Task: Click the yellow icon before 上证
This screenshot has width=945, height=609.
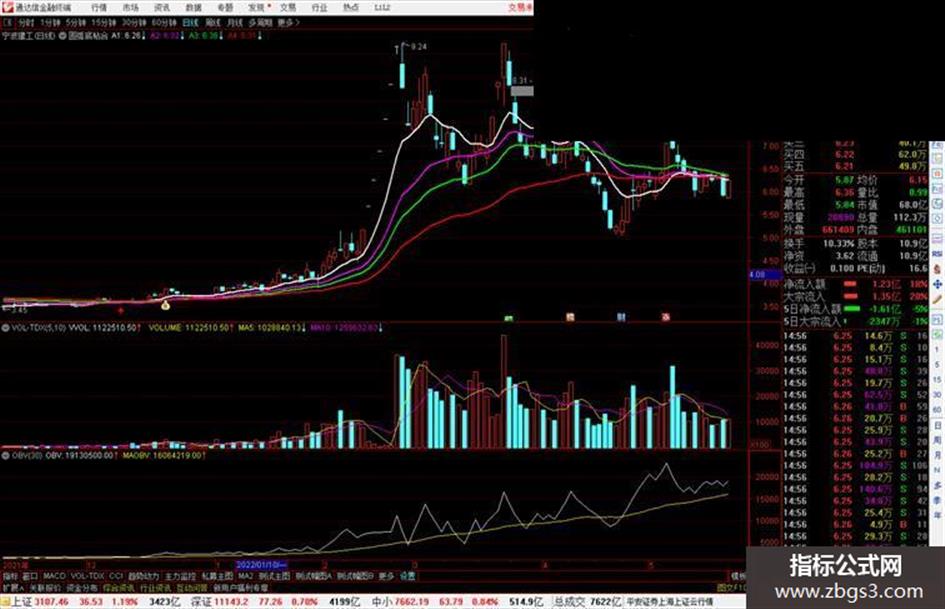Action: pos(5,602)
